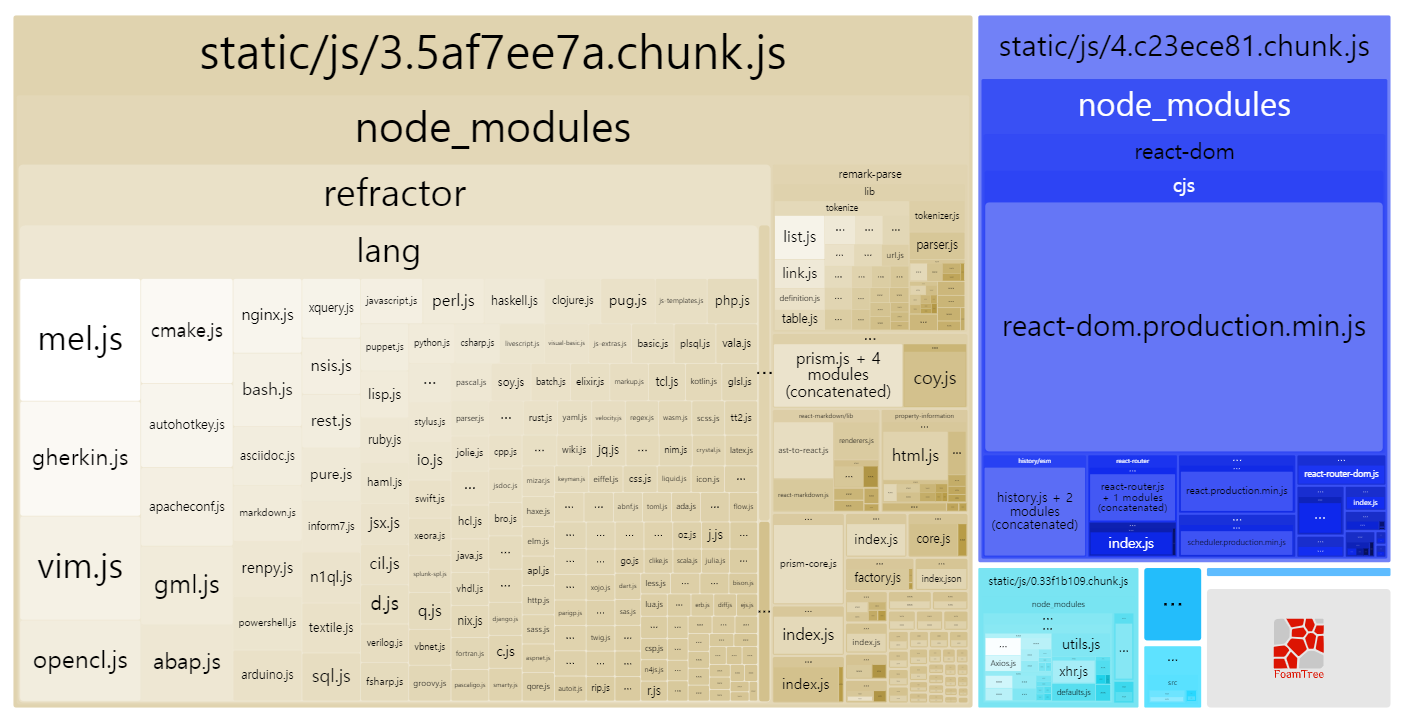Select table.js under tokenize
1405x722 pixels.
(x=800, y=319)
